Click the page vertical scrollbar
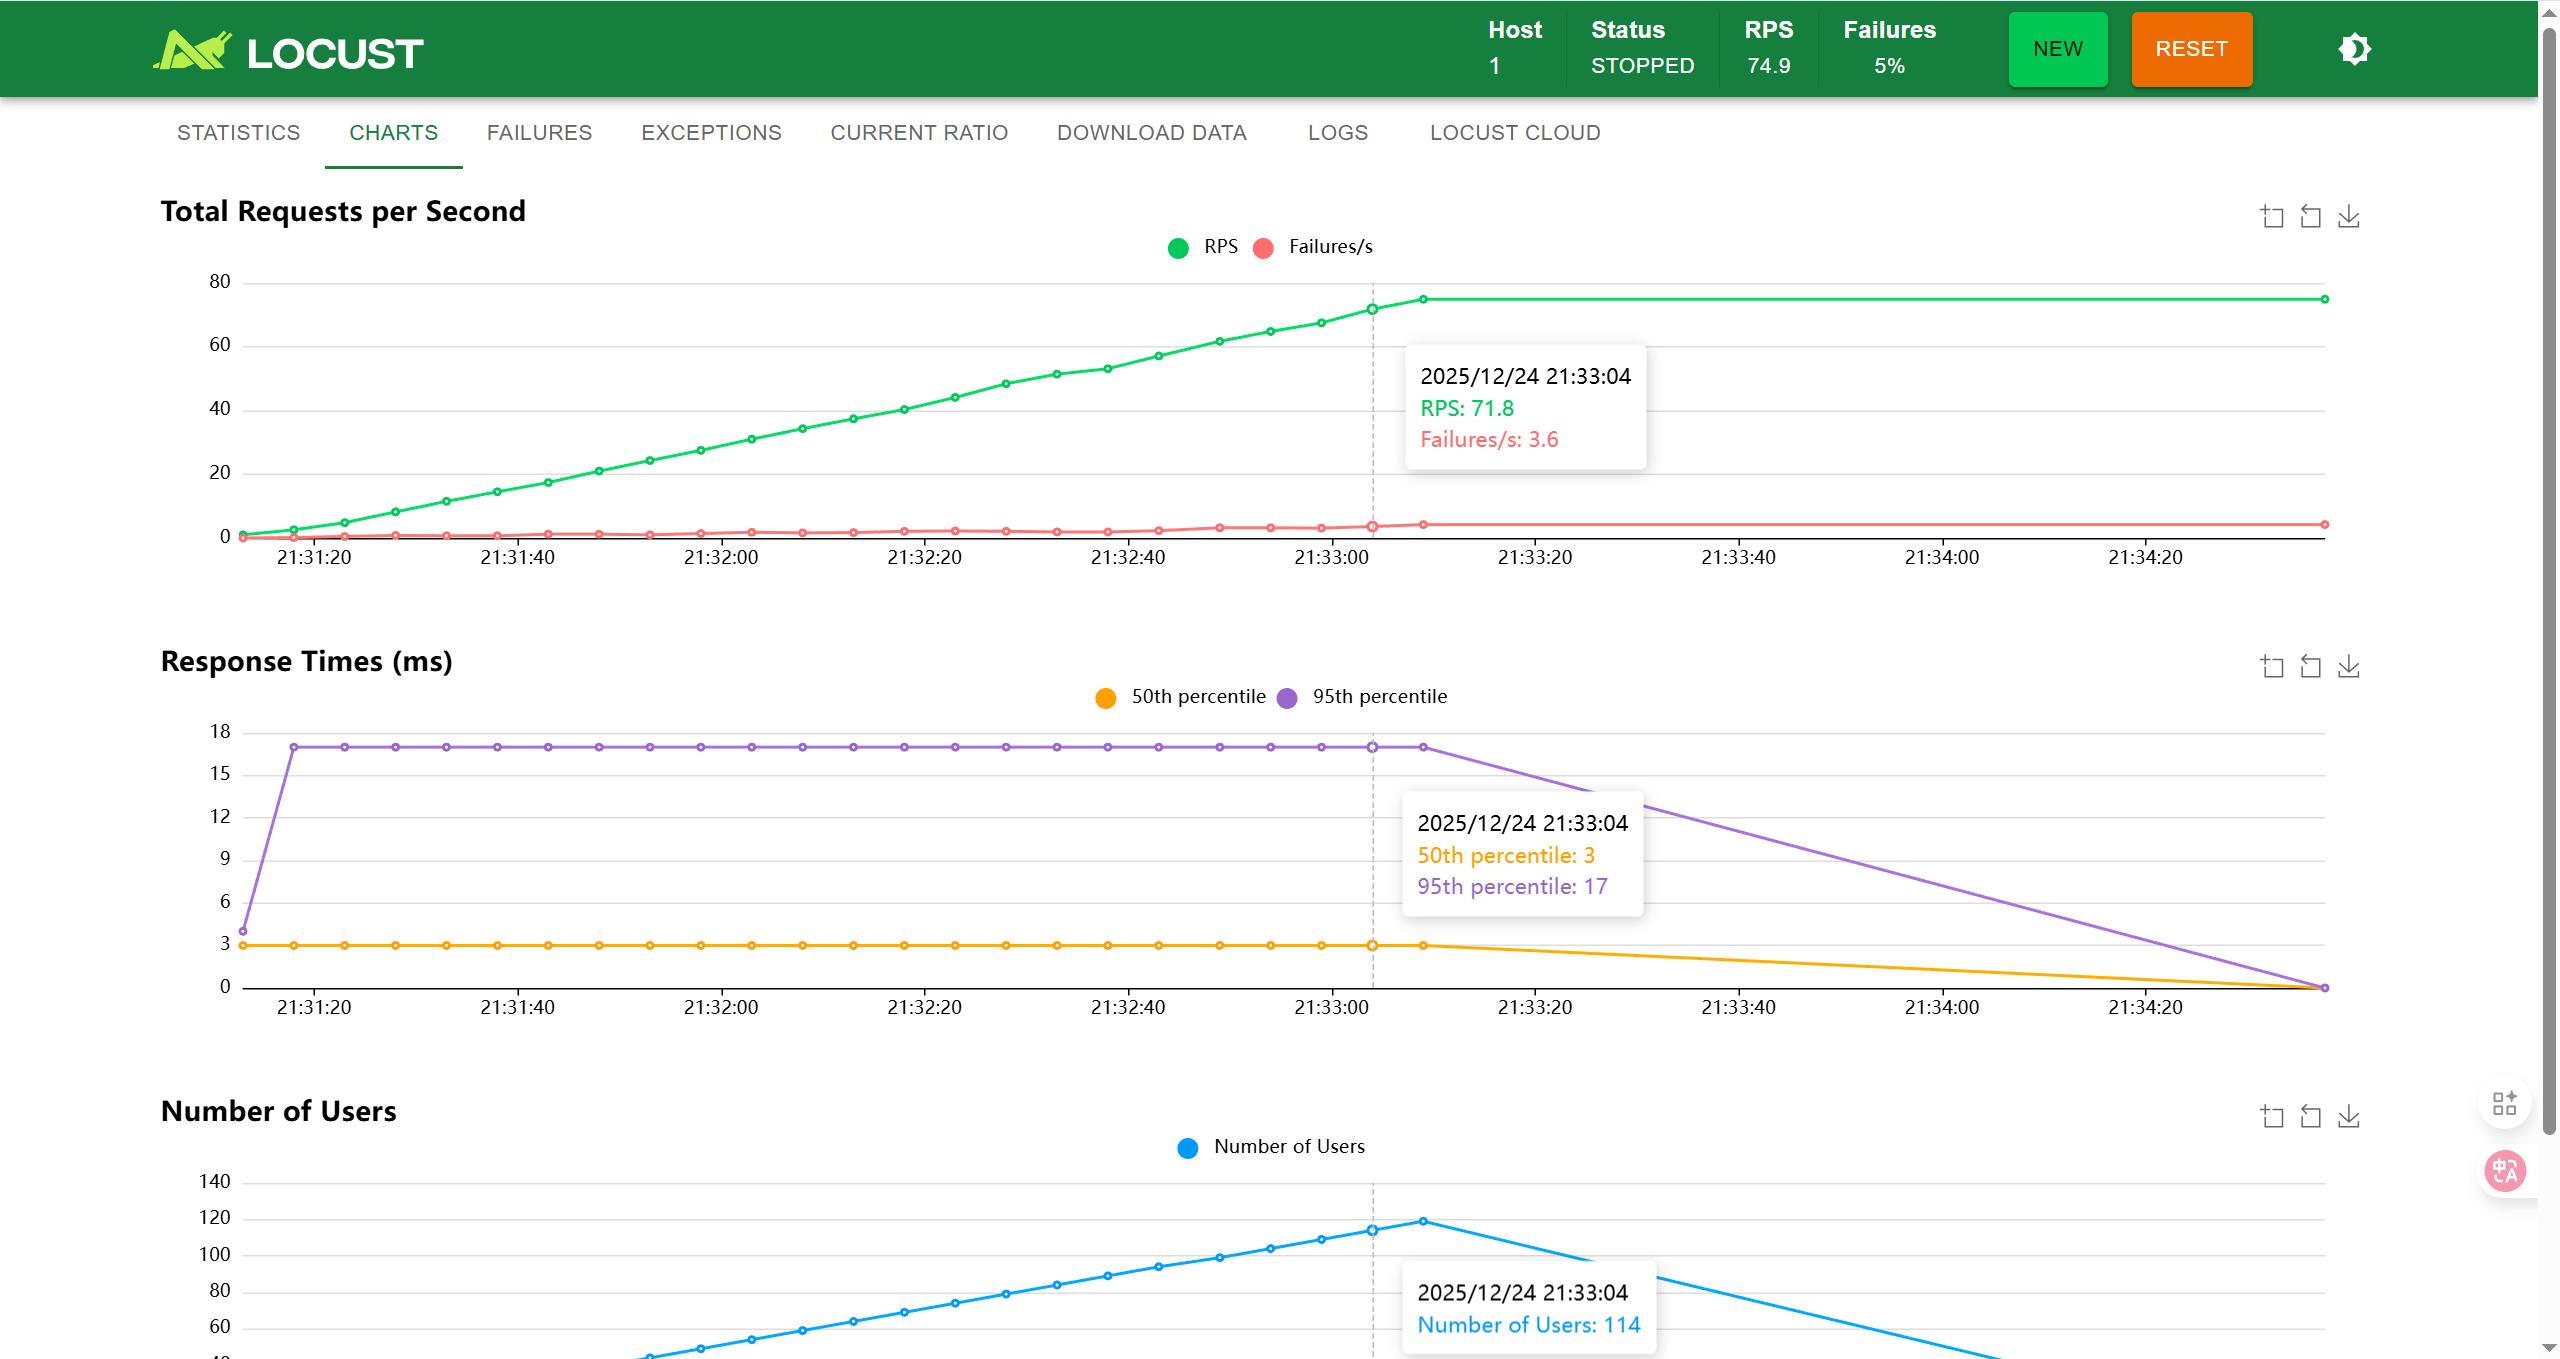The image size is (2560, 1359). click(x=2549, y=600)
